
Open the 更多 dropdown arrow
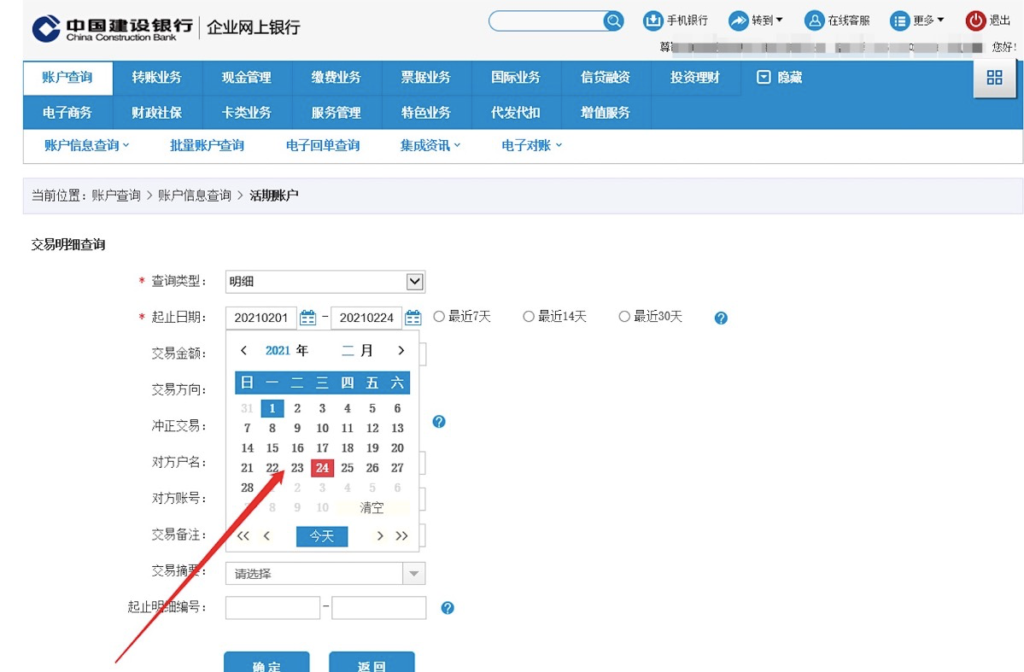pyautogui.click(x=940, y=20)
